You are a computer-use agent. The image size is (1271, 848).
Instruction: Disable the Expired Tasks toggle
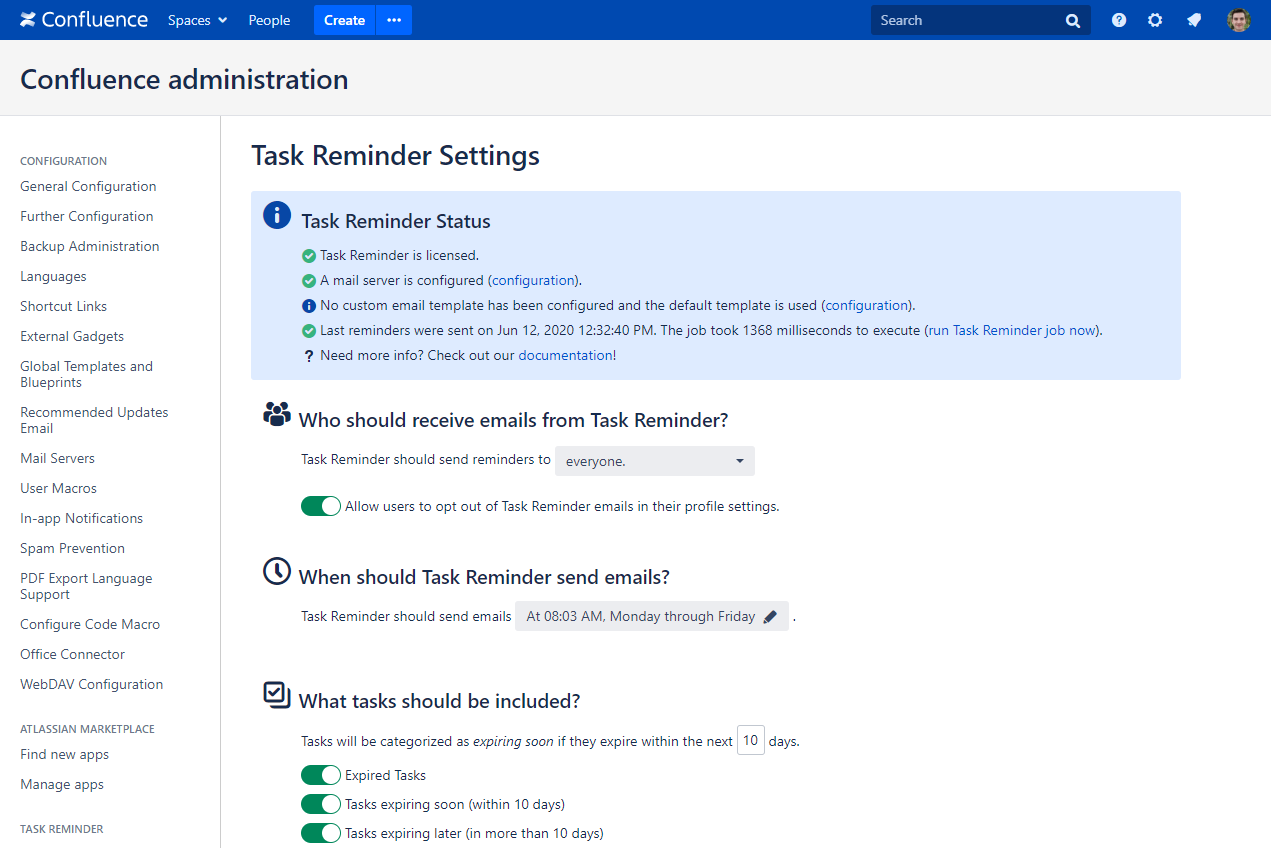(x=321, y=775)
